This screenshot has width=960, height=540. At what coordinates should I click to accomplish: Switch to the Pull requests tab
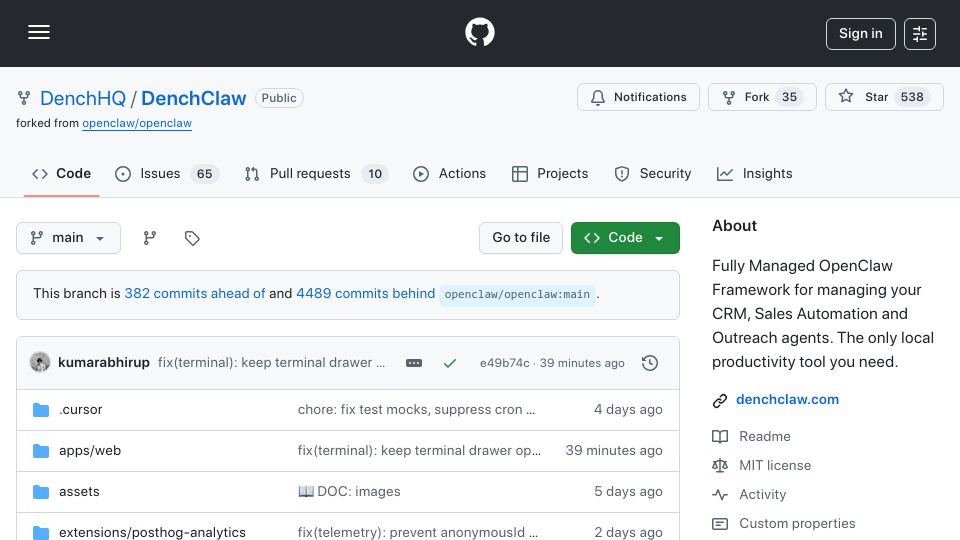pos(316,174)
